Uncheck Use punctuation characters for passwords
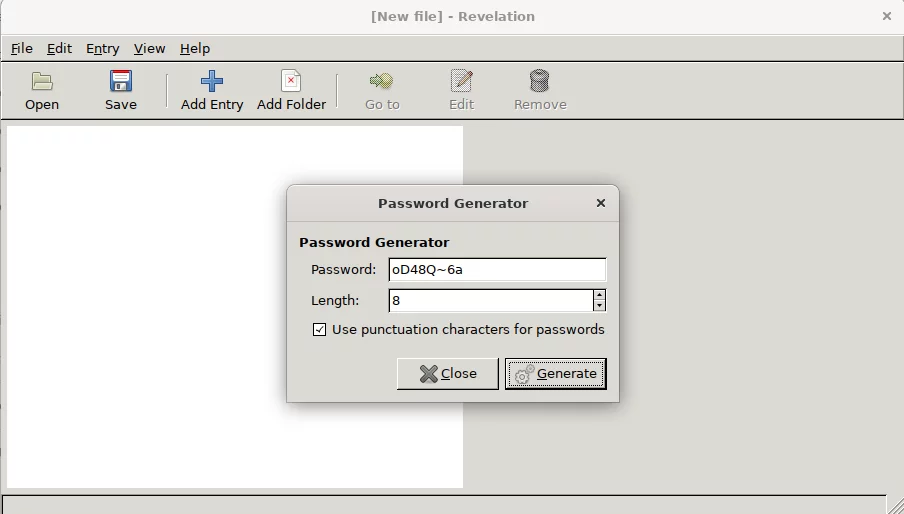 click(x=319, y=330)
